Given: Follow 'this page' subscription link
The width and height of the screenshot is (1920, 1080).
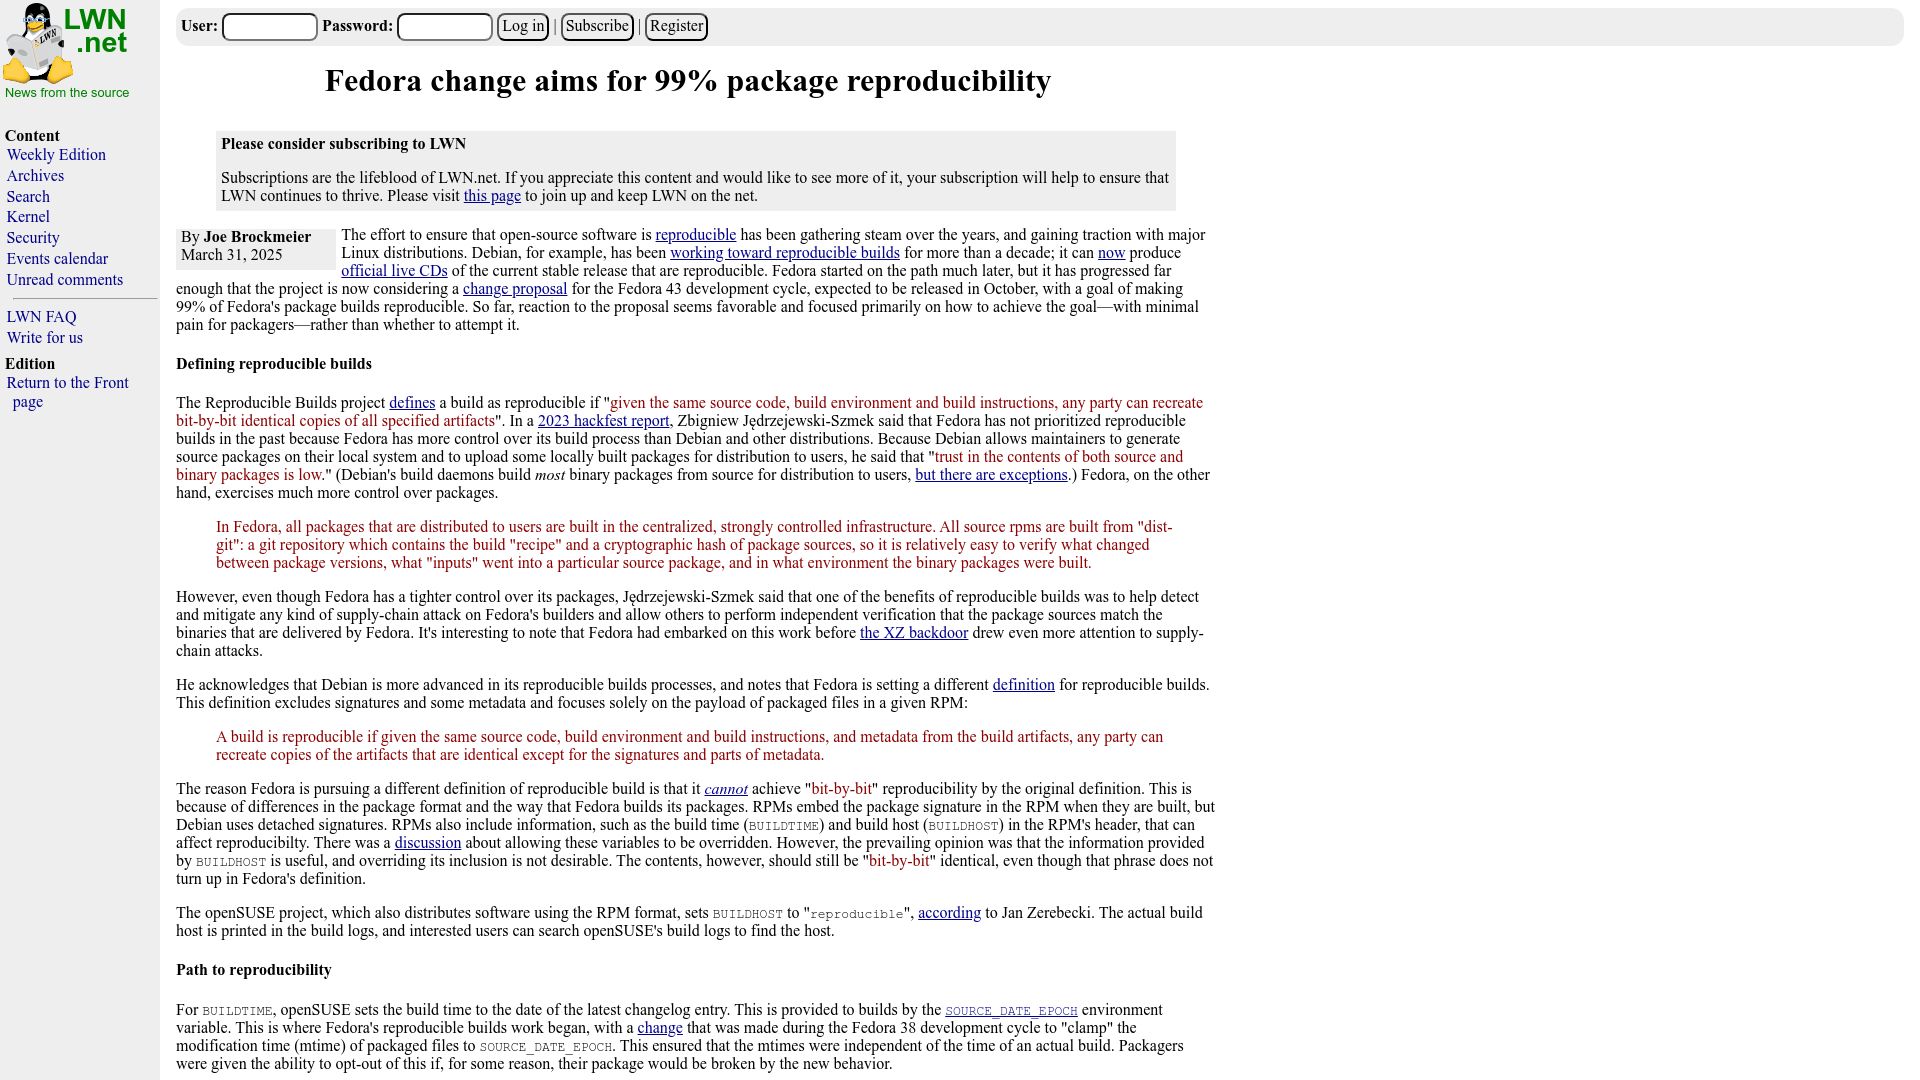Looking at the screenshot, I should [492, 196].
